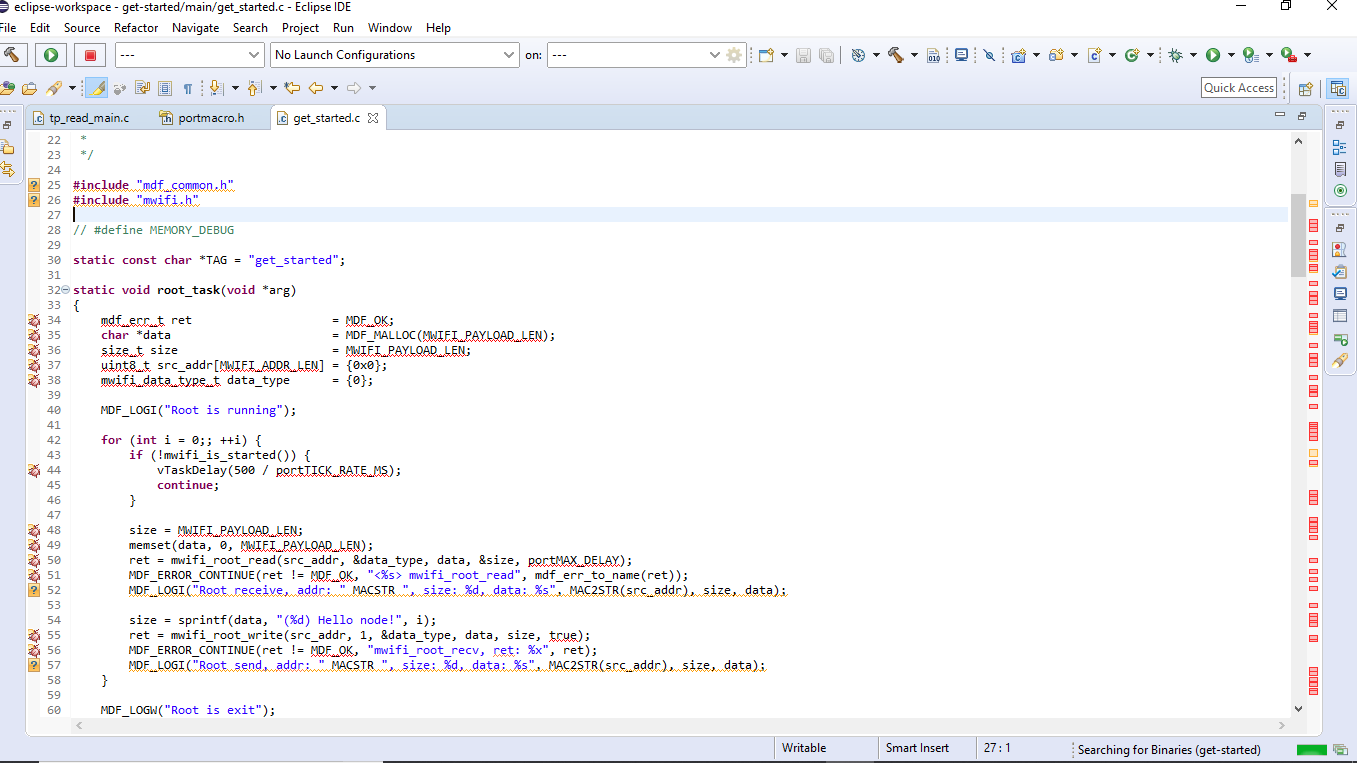Click the Properties table view icon
This screenshot has height=763, width=1357.
[1340, 316]
